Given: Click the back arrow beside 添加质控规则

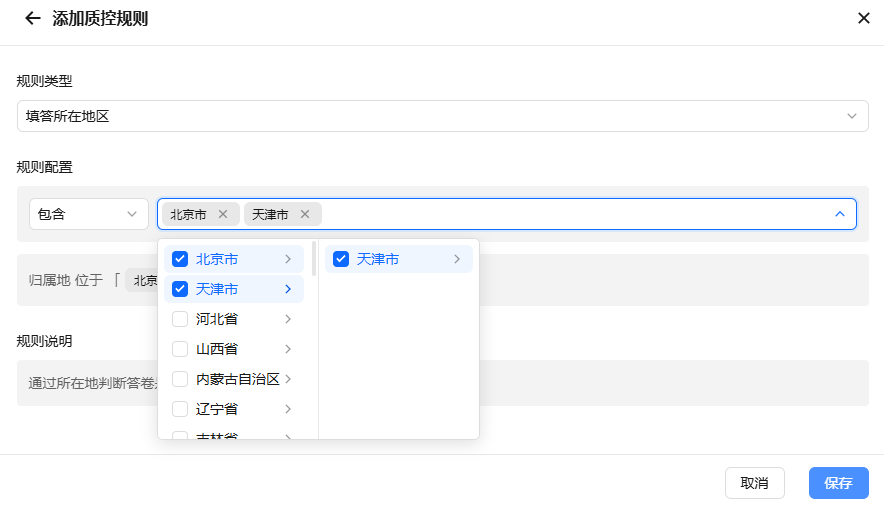Looking at the screenshot, I should (33, 19).
